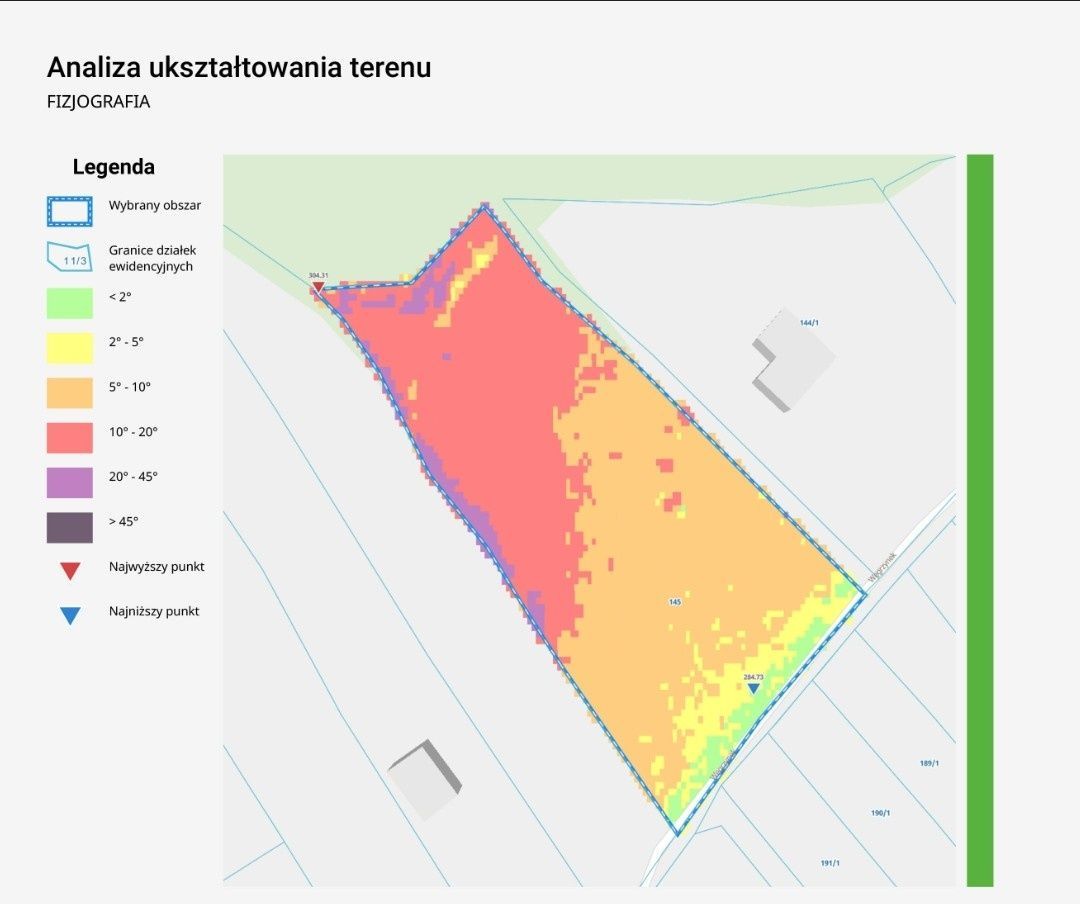The width and height of the screenshot is (1080, 904).
Task: Click the 284.73 lowest point marker on map
Action: tap(753, 688)
